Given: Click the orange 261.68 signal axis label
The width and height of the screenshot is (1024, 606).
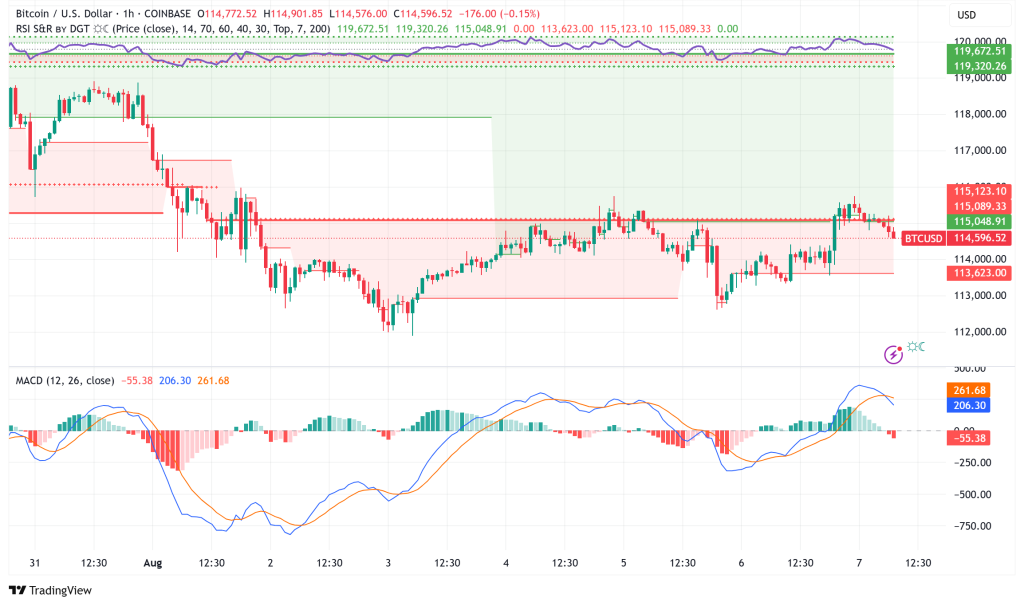Looking at the screenshot, I should (x=968, y=391).
